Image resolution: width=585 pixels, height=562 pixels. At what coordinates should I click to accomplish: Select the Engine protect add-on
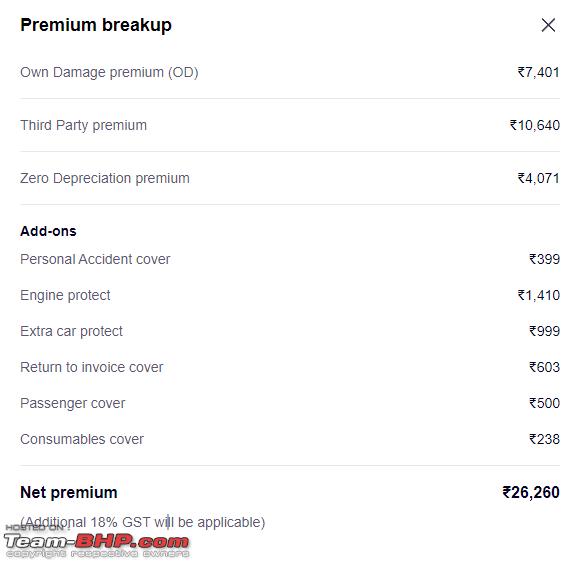tap(65, 296)
